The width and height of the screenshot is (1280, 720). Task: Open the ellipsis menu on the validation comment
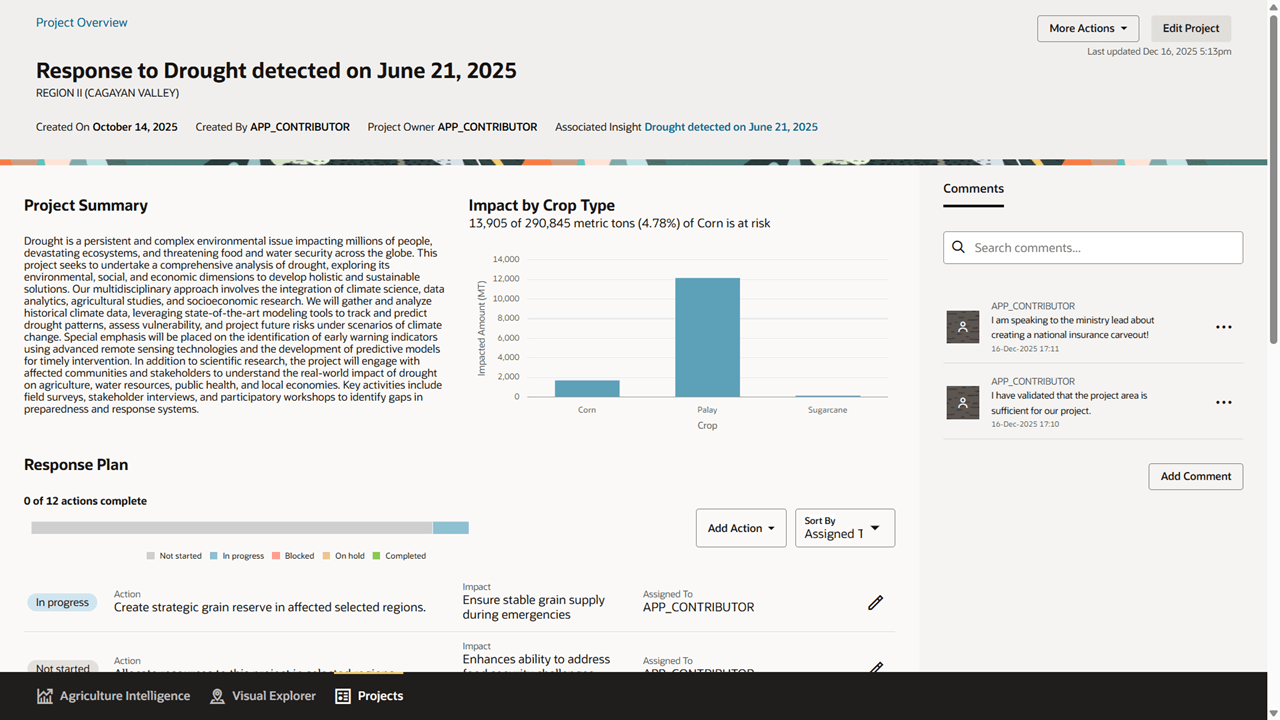1223,402
